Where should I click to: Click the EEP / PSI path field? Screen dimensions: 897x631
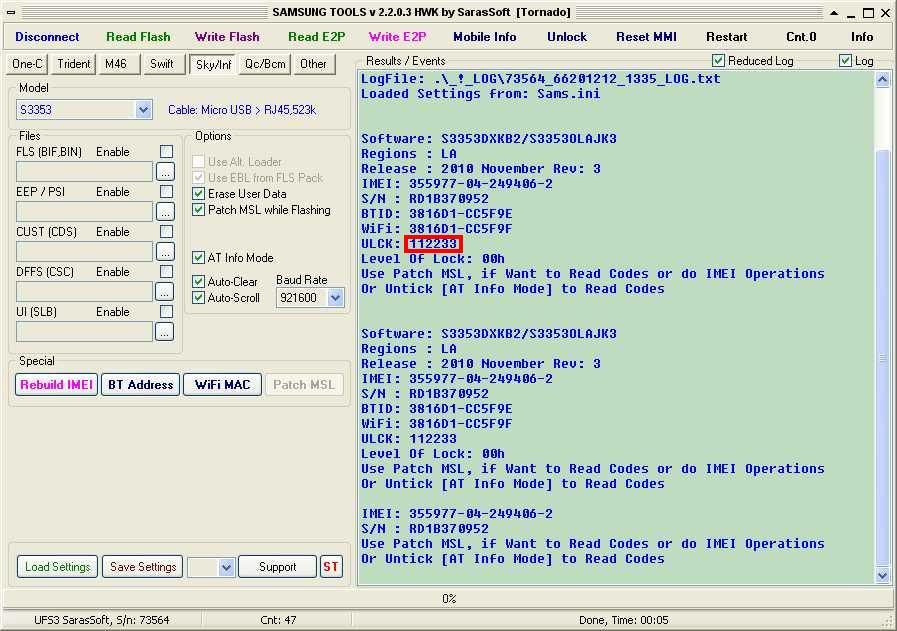(84, 212)
